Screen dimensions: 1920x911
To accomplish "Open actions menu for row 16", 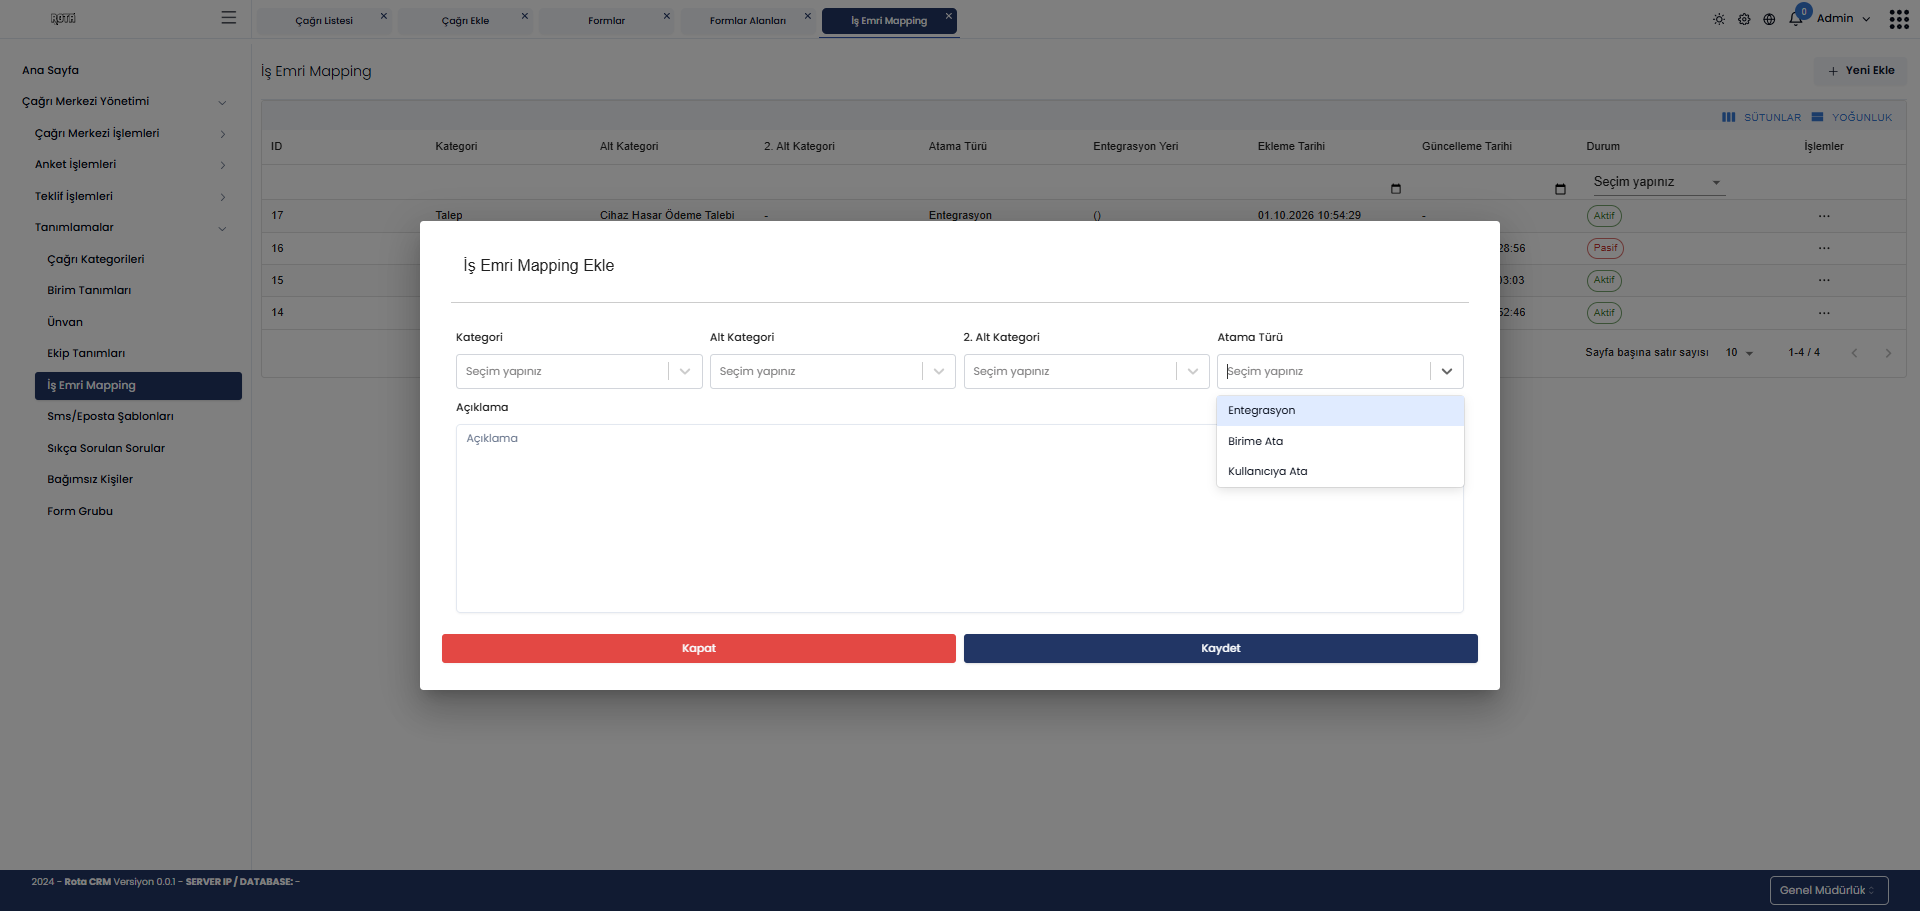I will (x=1824, y=248).
